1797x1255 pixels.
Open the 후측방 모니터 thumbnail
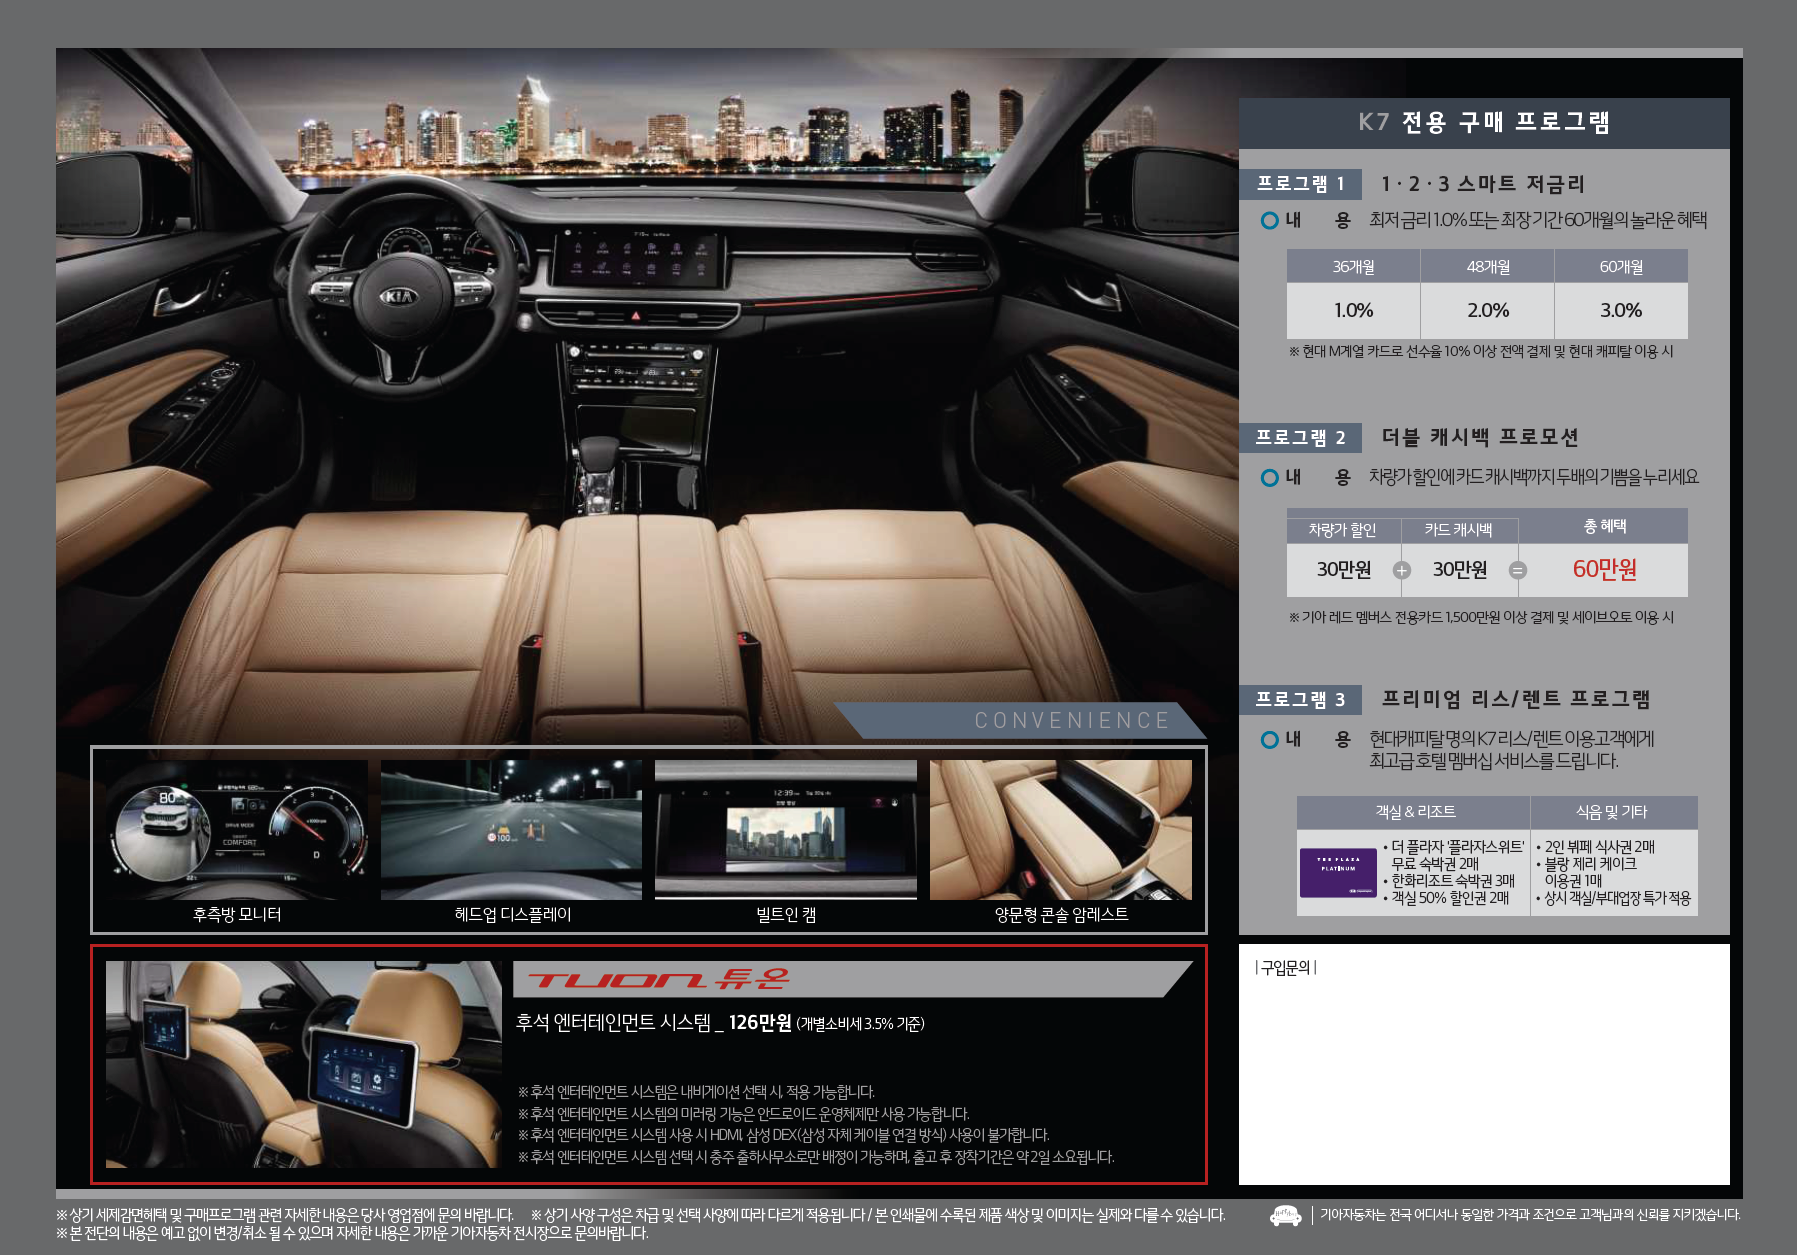coord(238,830)
